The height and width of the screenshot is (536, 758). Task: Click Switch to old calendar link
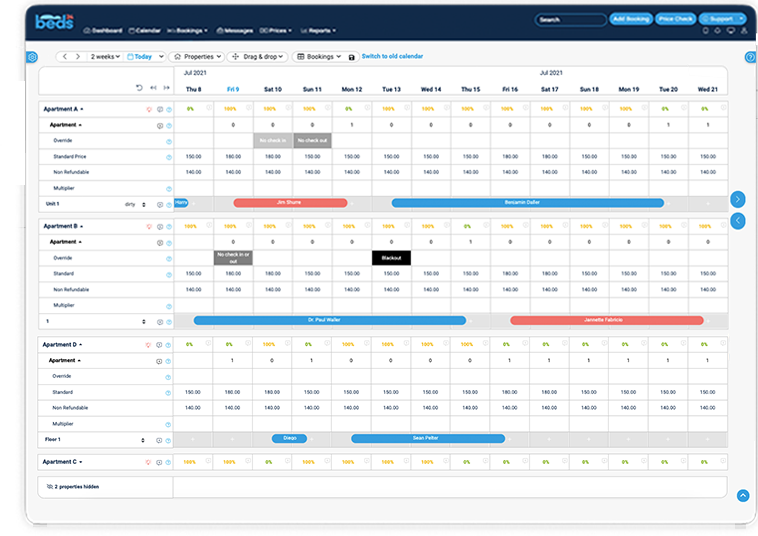pyautogui.click(x=393, y=57)
